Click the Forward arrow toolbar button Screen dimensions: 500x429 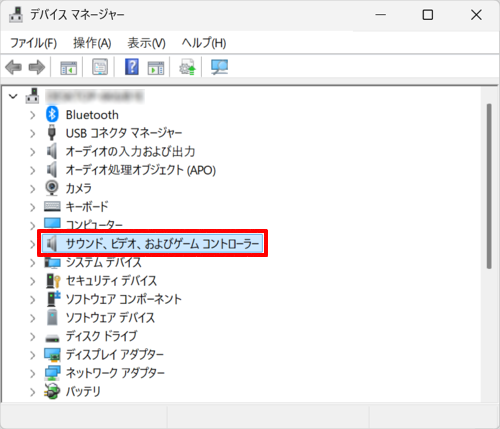point(37,67)
